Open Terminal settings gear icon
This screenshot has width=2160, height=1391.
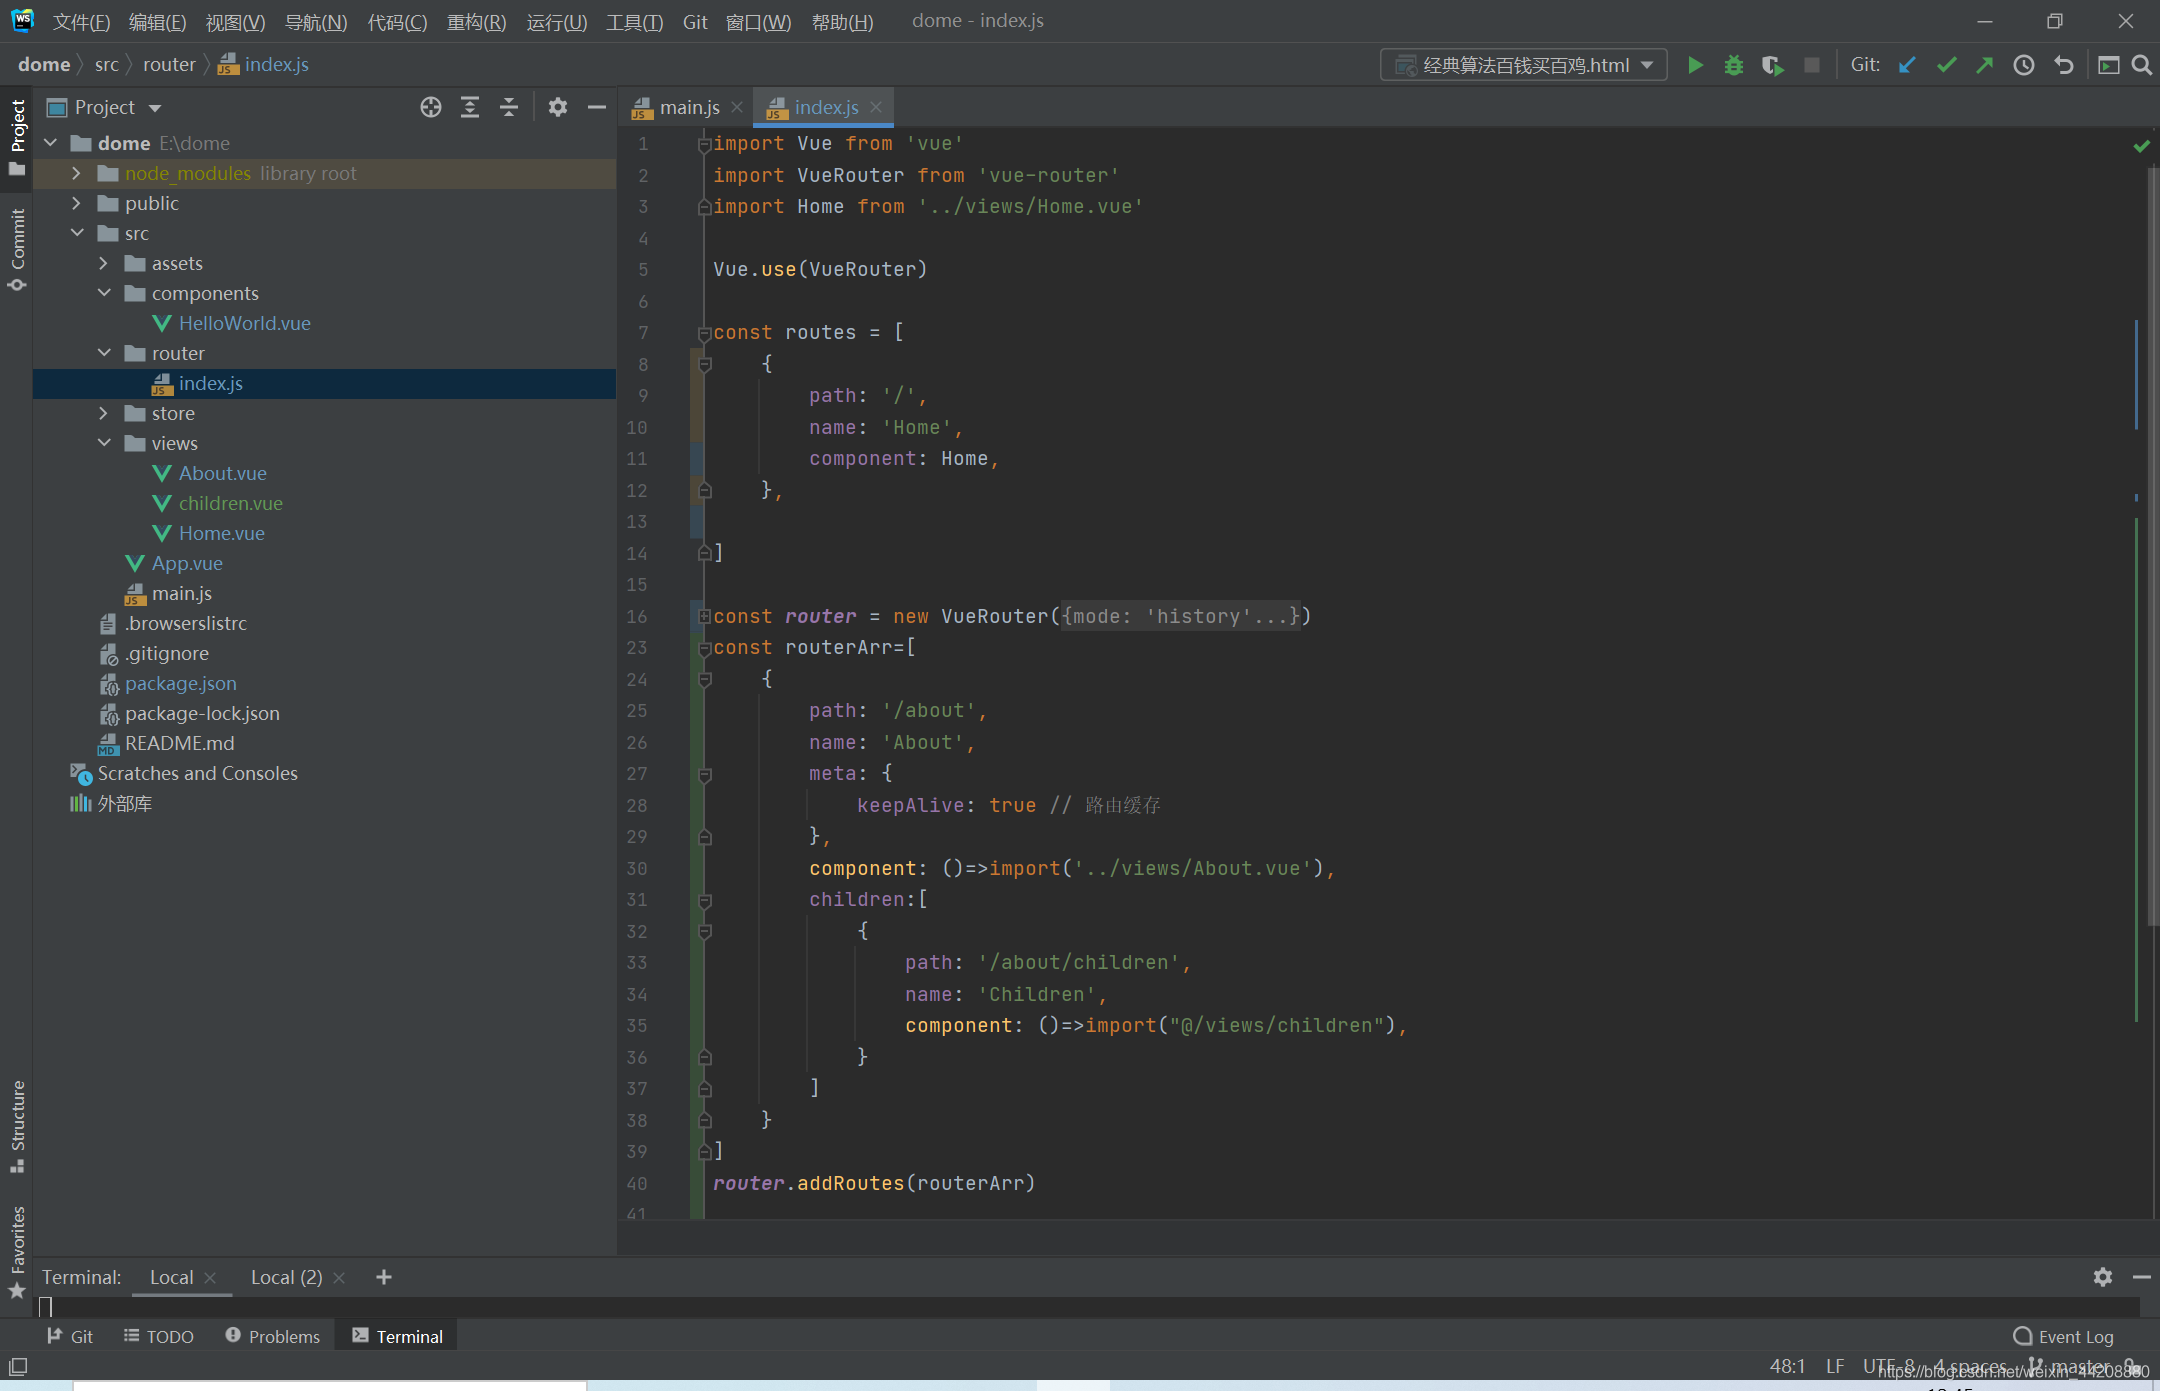[x=2103, y=1277]
